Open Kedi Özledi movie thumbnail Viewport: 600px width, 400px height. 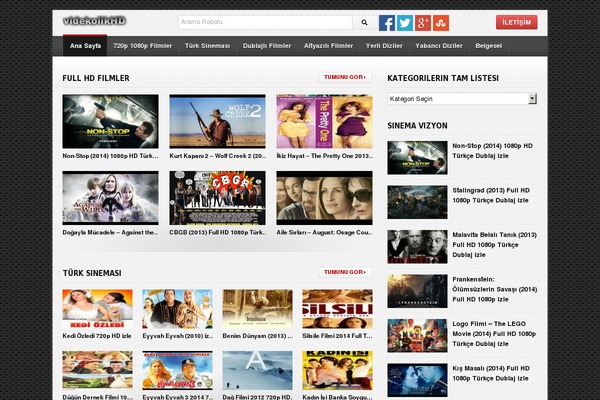tap(98, 309)
